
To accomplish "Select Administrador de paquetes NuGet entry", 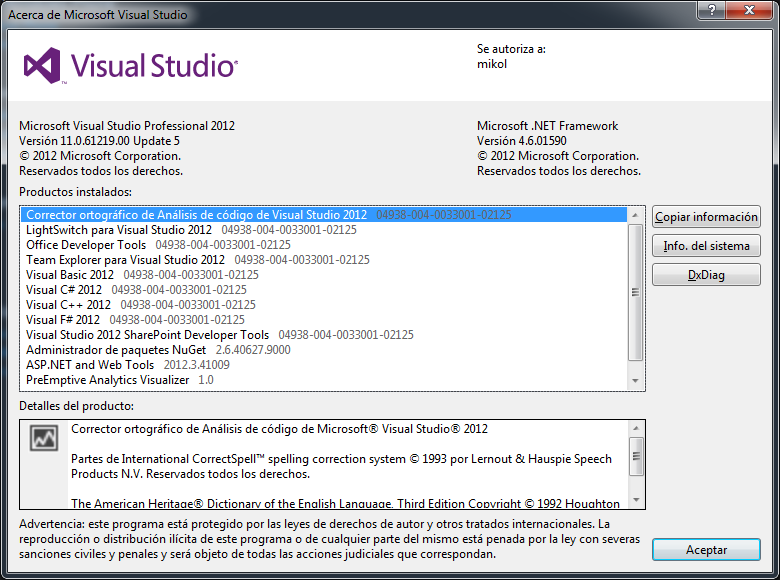I will tap(324, 350).
